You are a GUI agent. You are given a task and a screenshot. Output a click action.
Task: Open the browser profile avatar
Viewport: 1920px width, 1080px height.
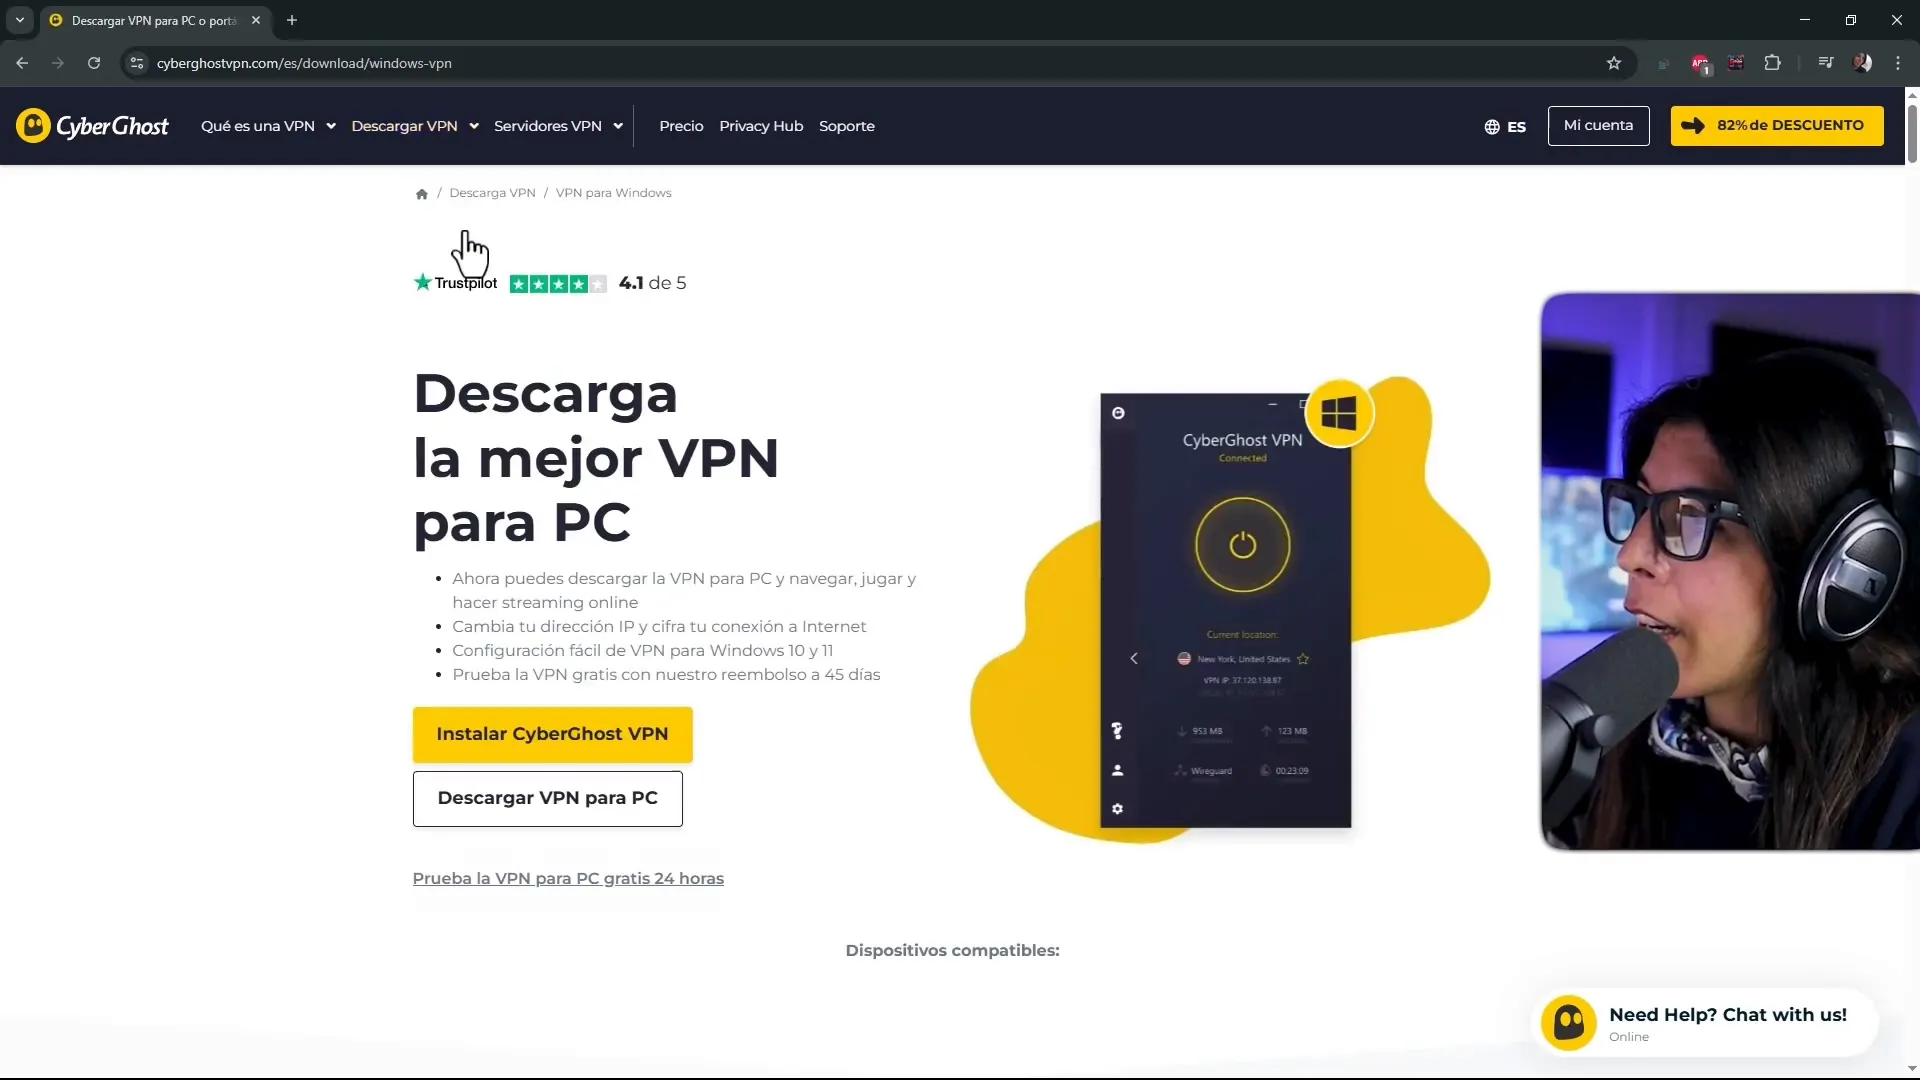1862,63
